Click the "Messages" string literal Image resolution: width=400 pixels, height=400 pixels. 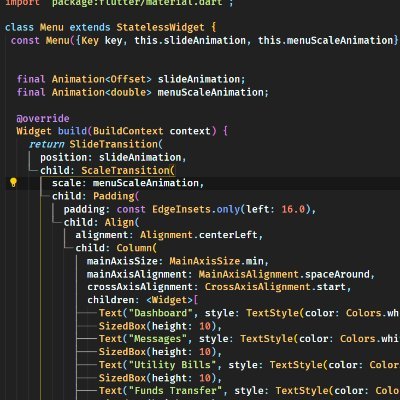pos(158,339)
